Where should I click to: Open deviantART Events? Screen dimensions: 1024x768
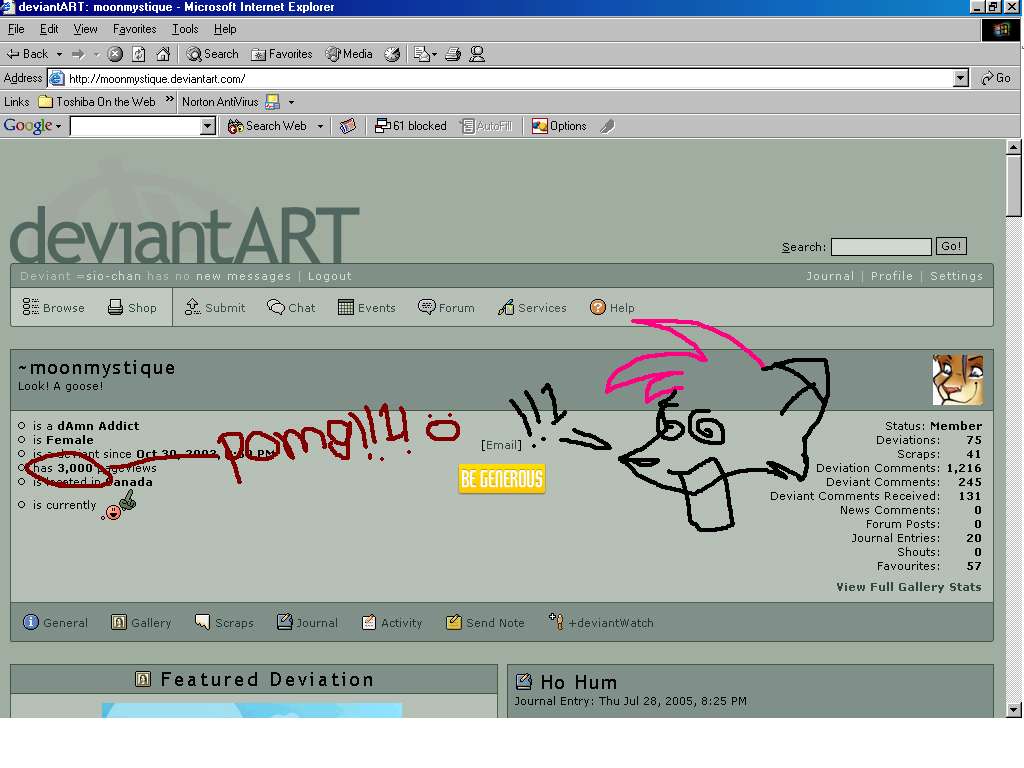point(367,308)
